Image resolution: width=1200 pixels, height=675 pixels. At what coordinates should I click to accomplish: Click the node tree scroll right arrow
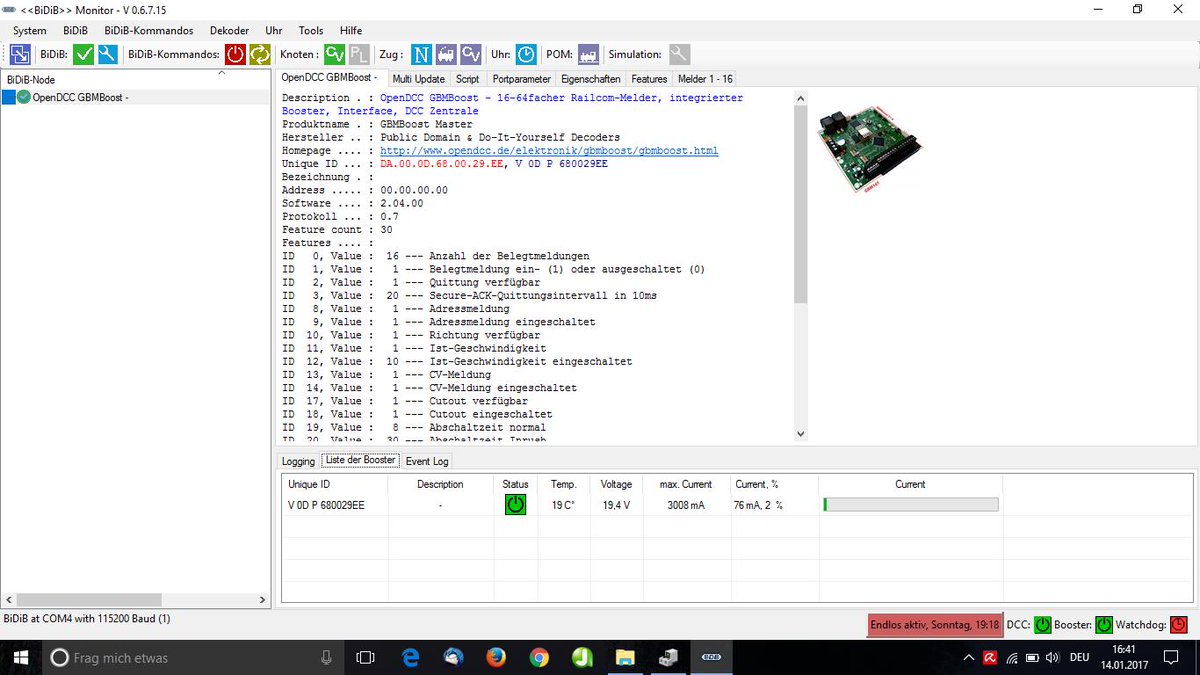tap(263, 600)
